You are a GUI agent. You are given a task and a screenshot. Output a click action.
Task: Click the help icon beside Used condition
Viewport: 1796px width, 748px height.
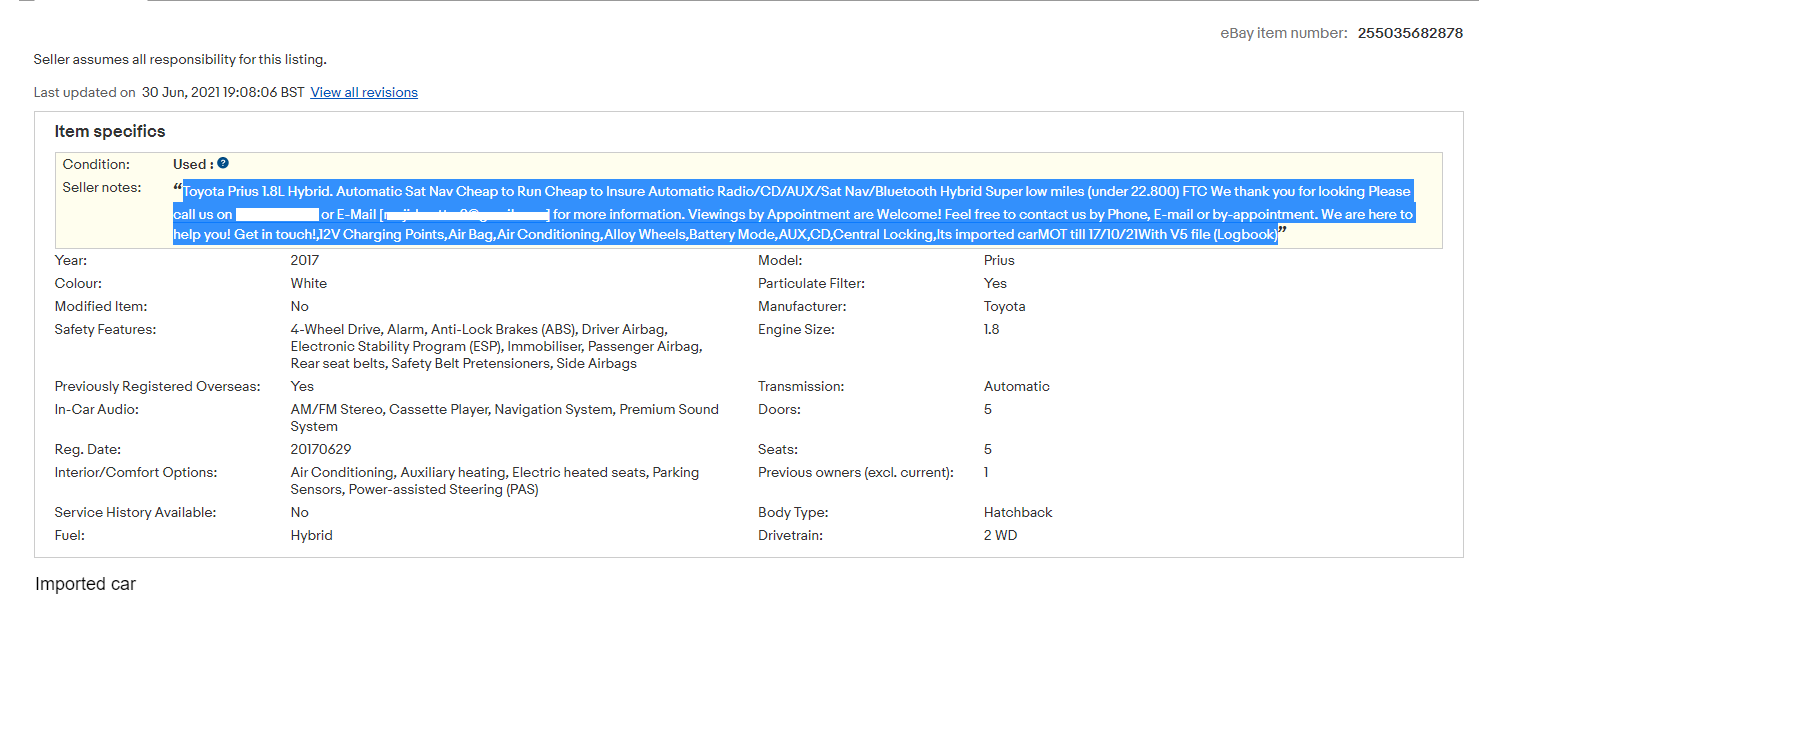[223, 163]
